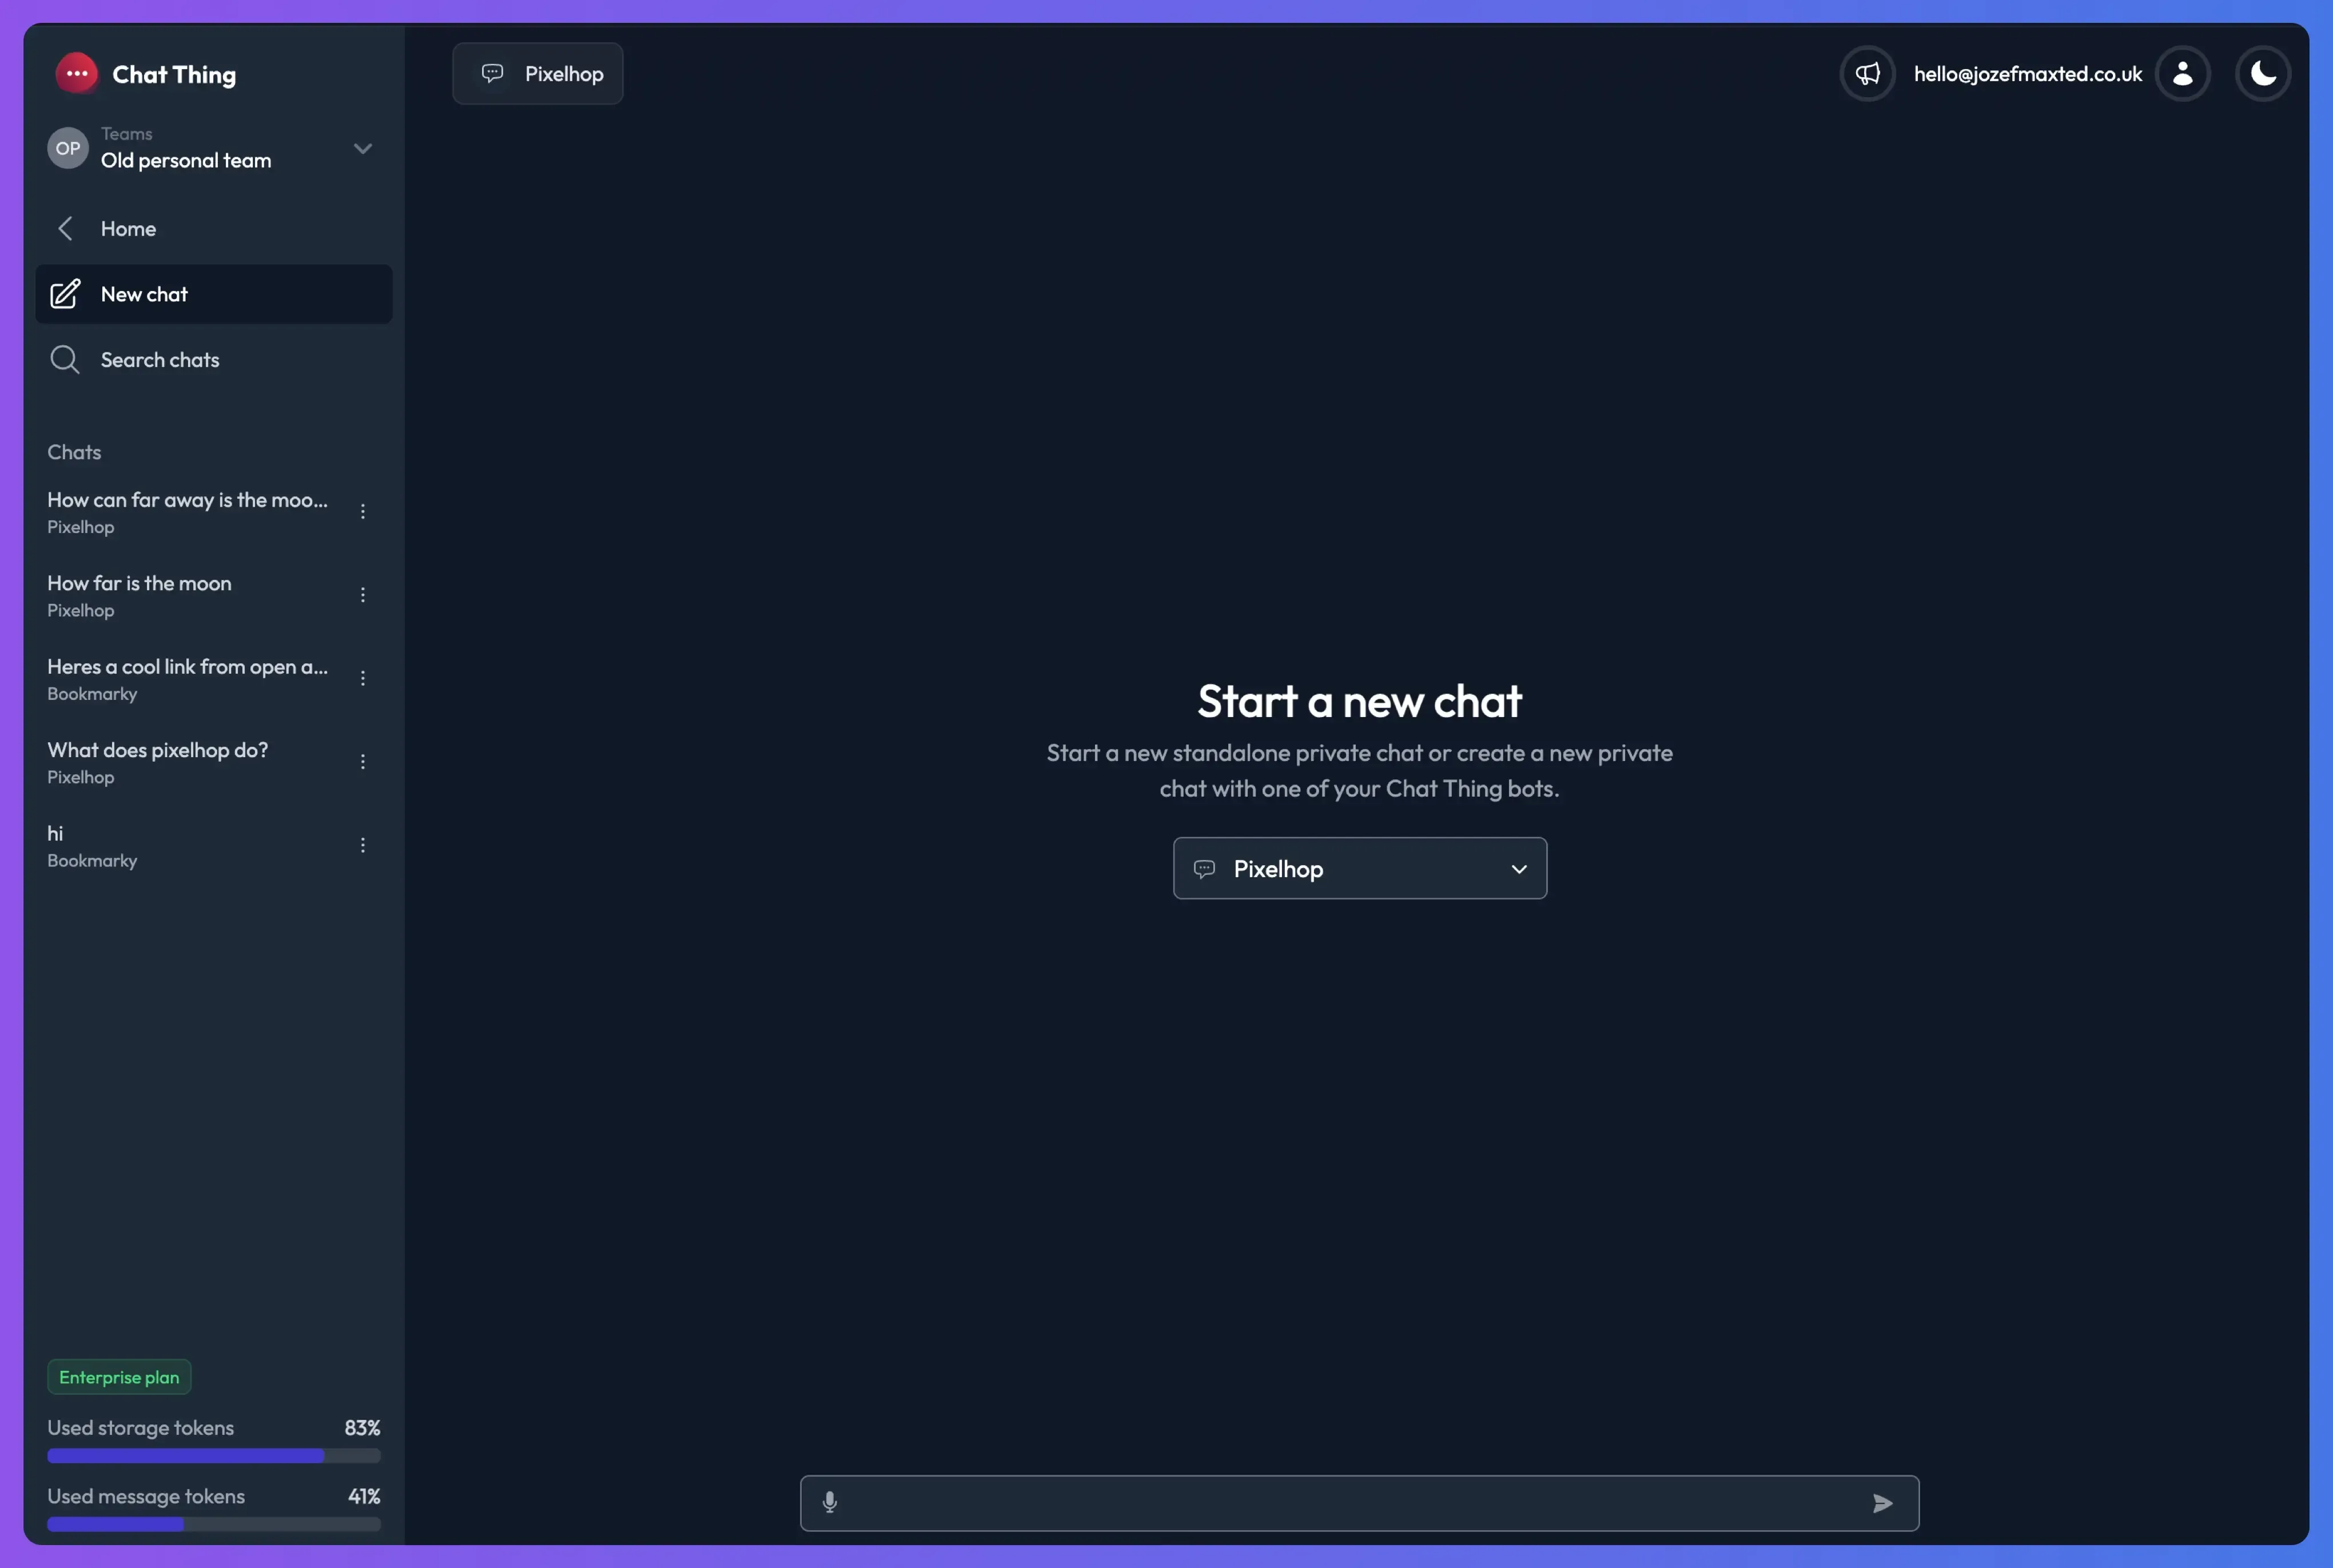Click the microphone icon in the chat input
Viewport: 2333px width, 1568px height.
coord(830,1502)
